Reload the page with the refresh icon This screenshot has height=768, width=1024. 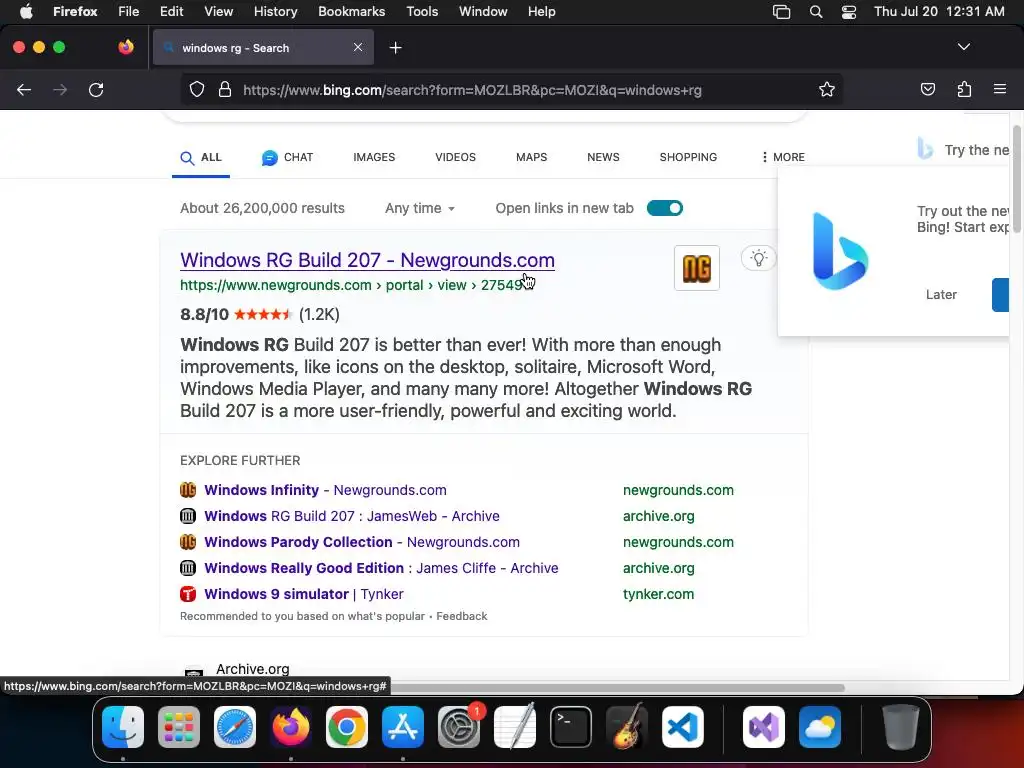click(x=96, y=90)
